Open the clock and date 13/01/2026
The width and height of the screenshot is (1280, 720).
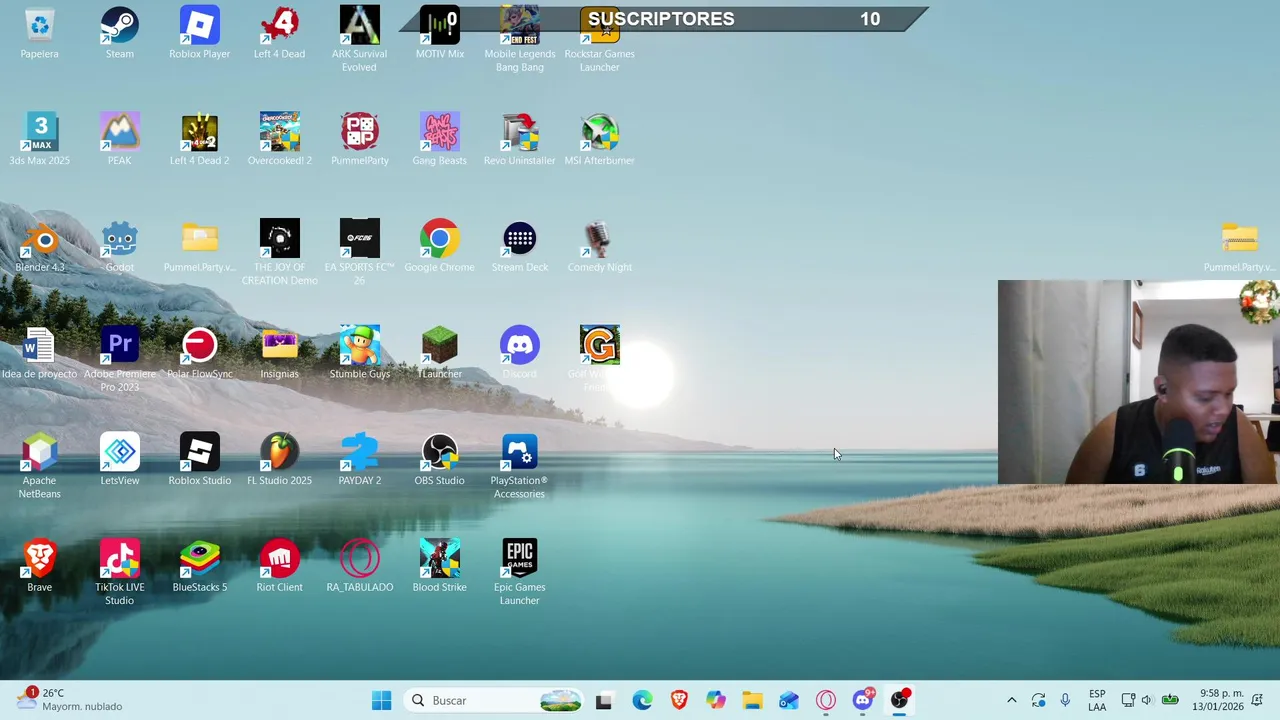[1218, 700]
